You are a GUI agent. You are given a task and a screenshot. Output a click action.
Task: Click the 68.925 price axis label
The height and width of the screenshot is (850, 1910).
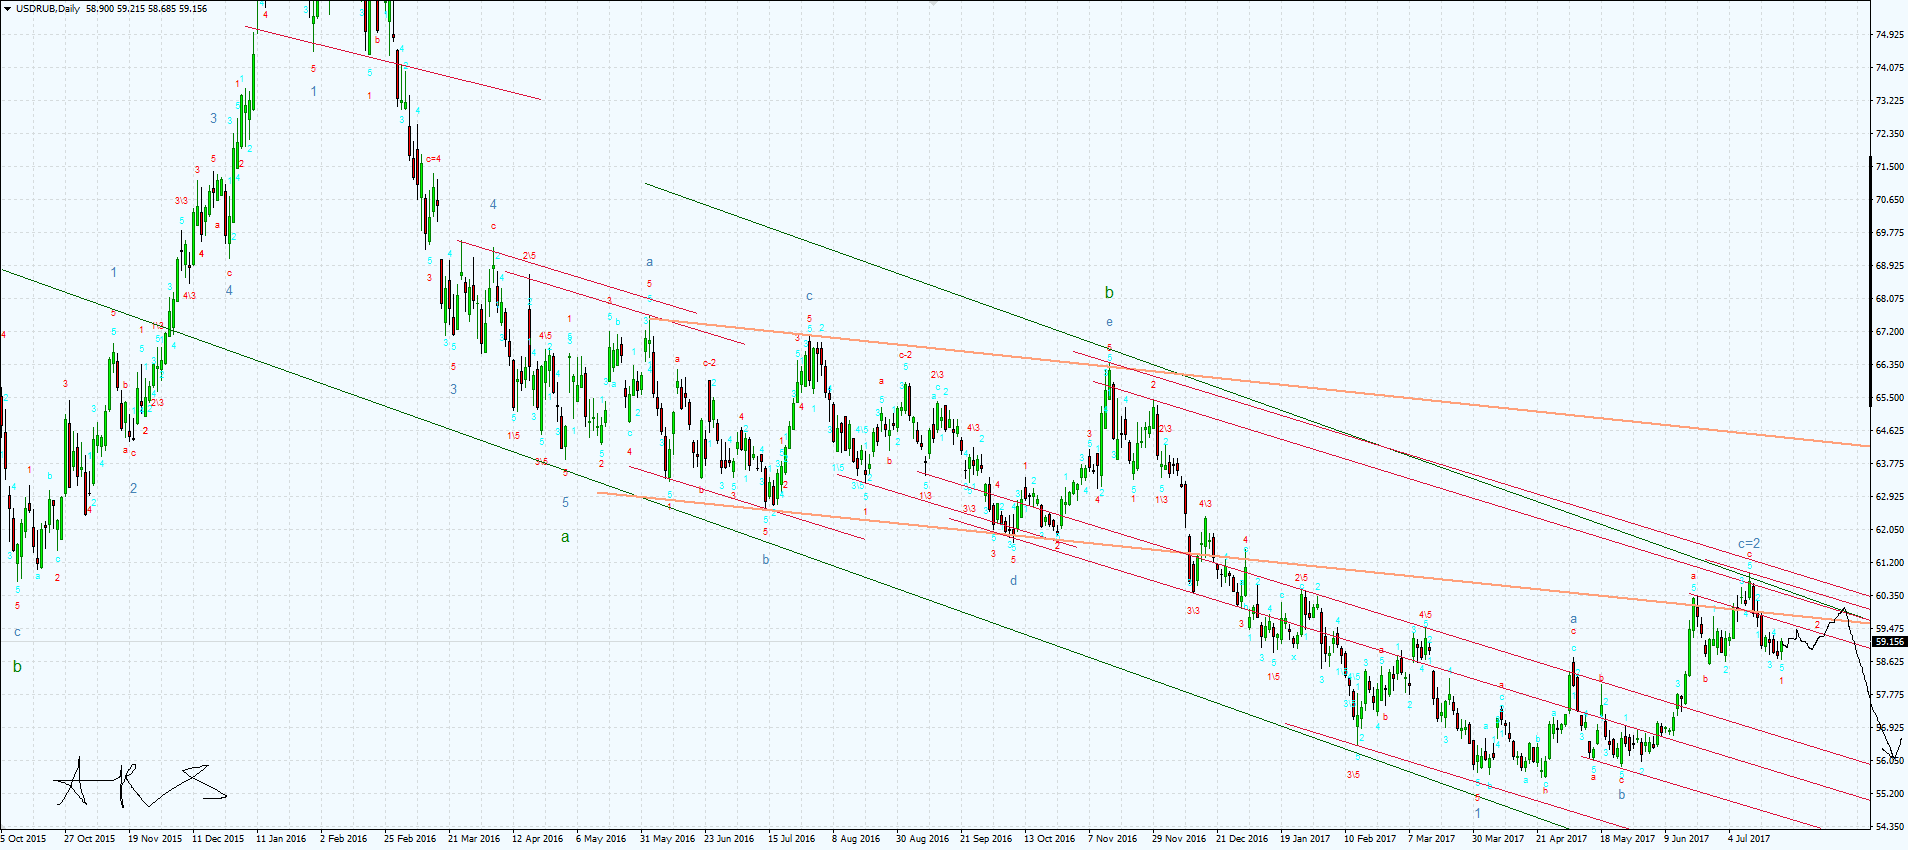1890,266
